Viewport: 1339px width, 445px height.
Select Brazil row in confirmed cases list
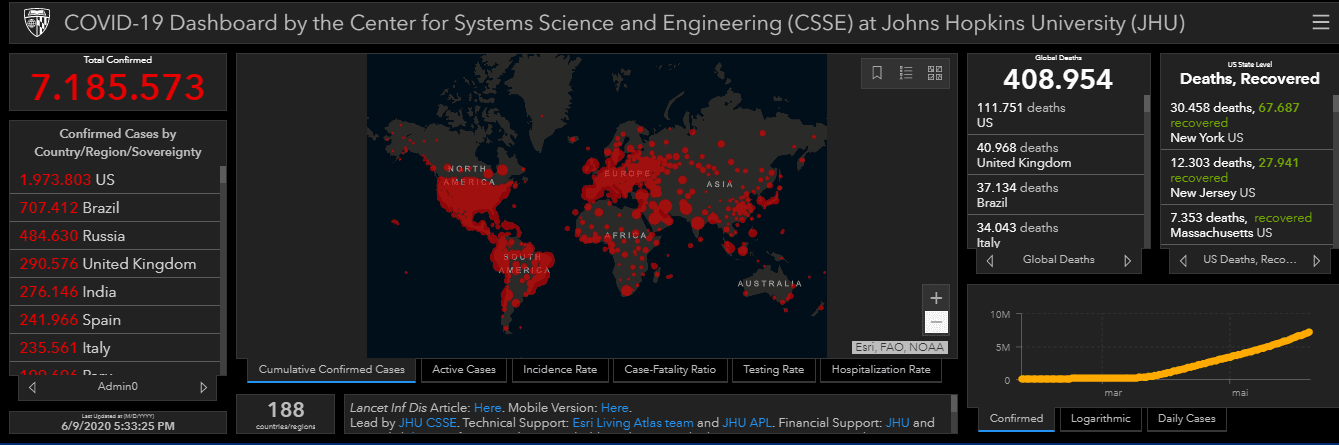click(115, 208)
